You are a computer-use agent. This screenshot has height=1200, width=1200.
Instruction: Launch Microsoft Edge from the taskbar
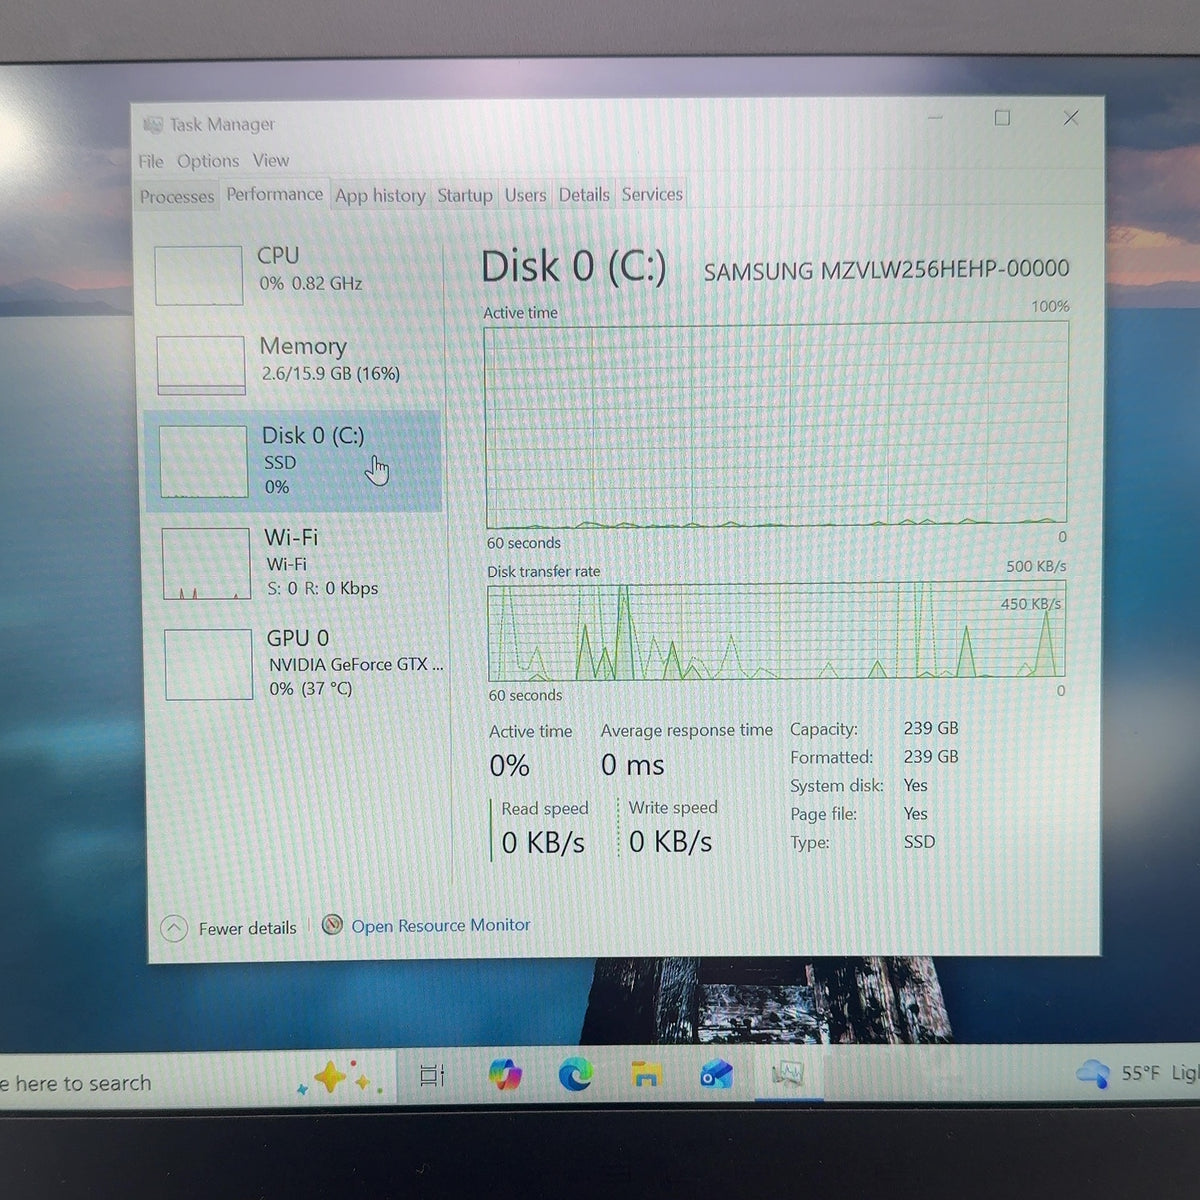(x=575, y=1075)
